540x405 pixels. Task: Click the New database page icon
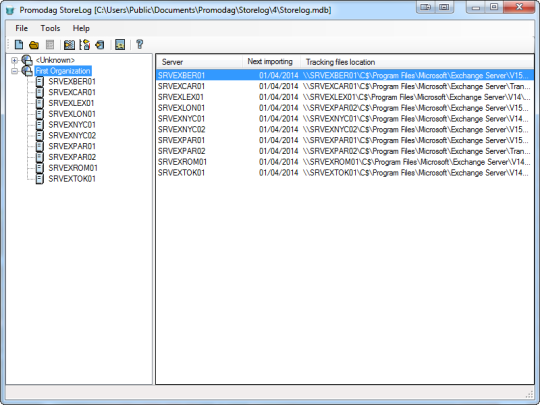tap(19, 44)
